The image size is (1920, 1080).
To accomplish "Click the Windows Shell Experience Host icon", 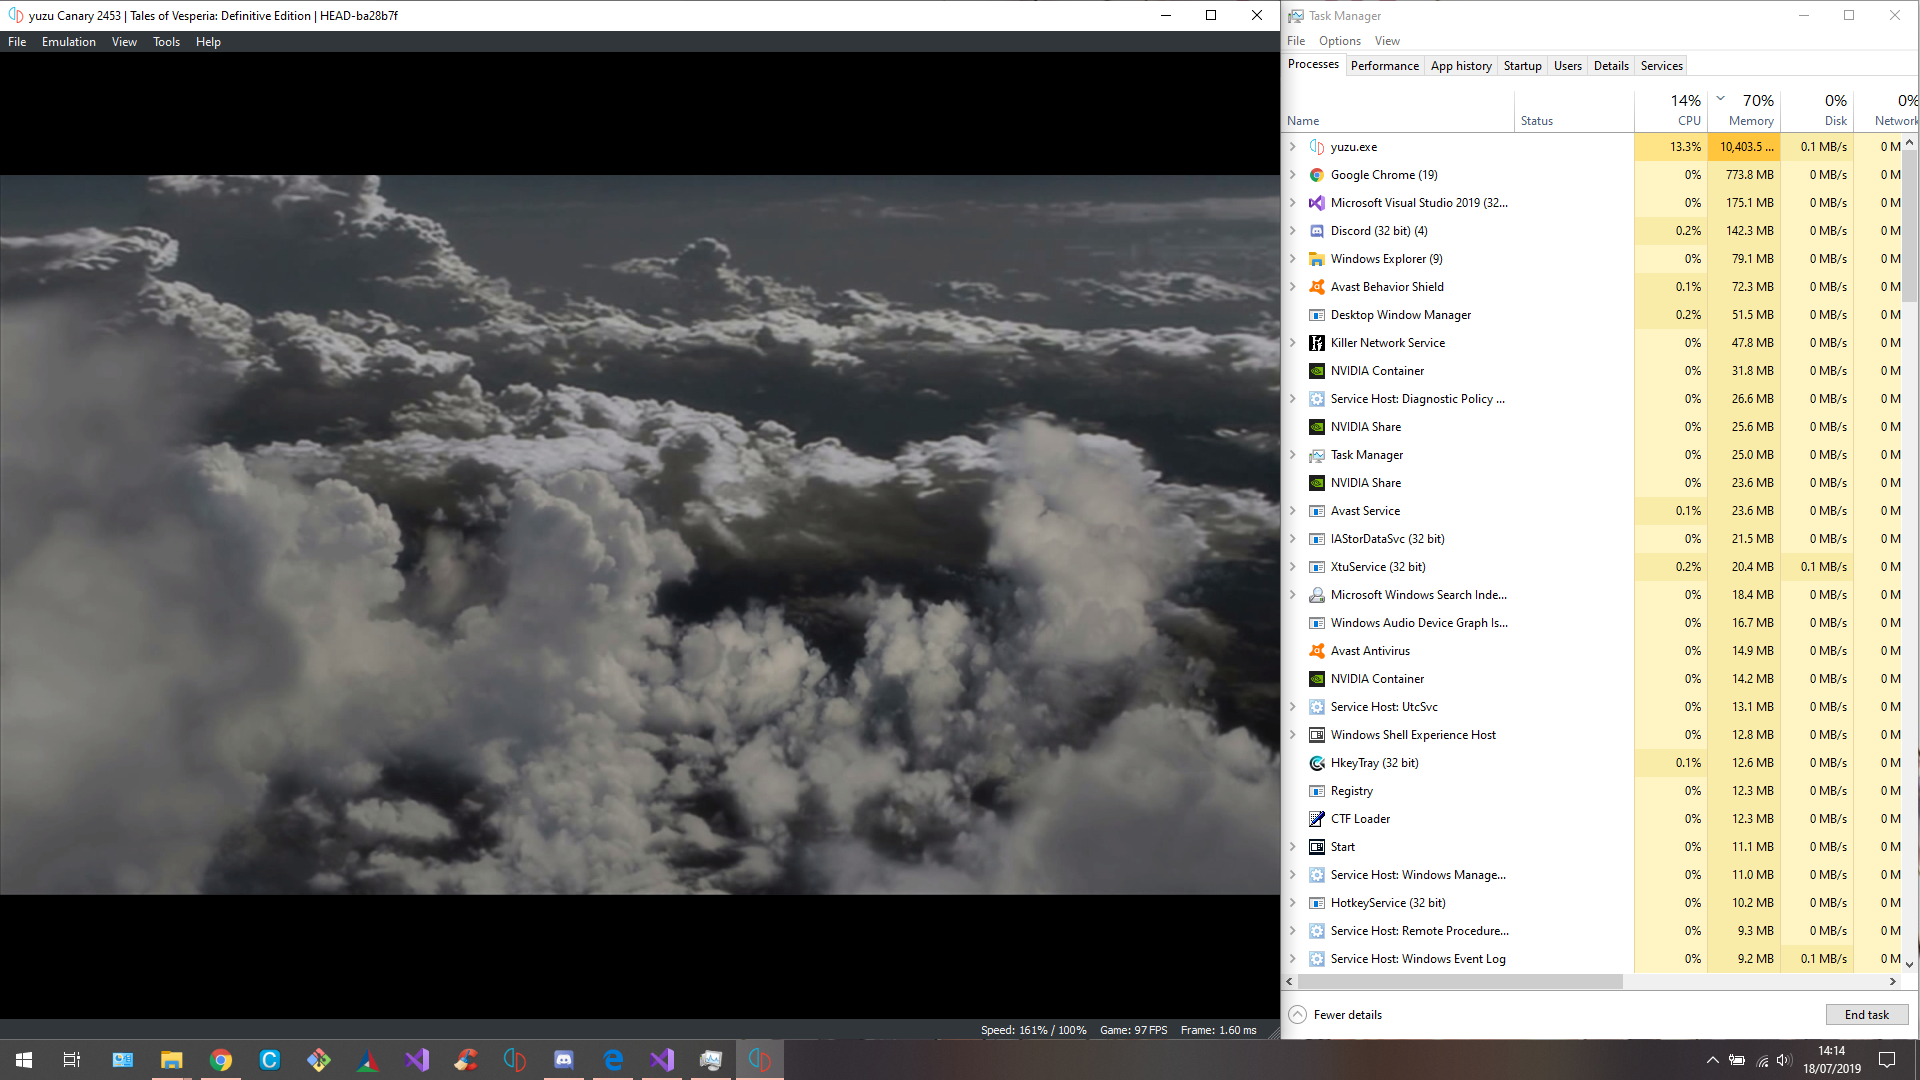I will click(1317, 735).
